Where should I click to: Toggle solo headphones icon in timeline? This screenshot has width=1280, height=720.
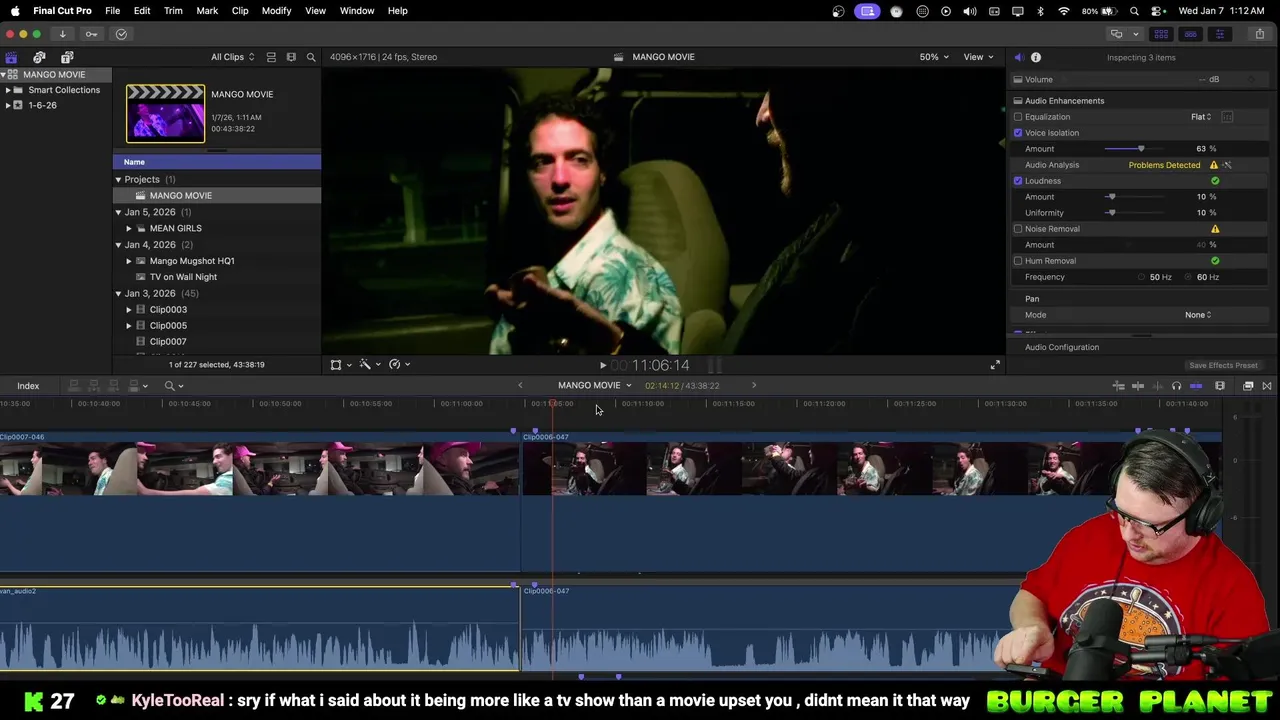1176,386
